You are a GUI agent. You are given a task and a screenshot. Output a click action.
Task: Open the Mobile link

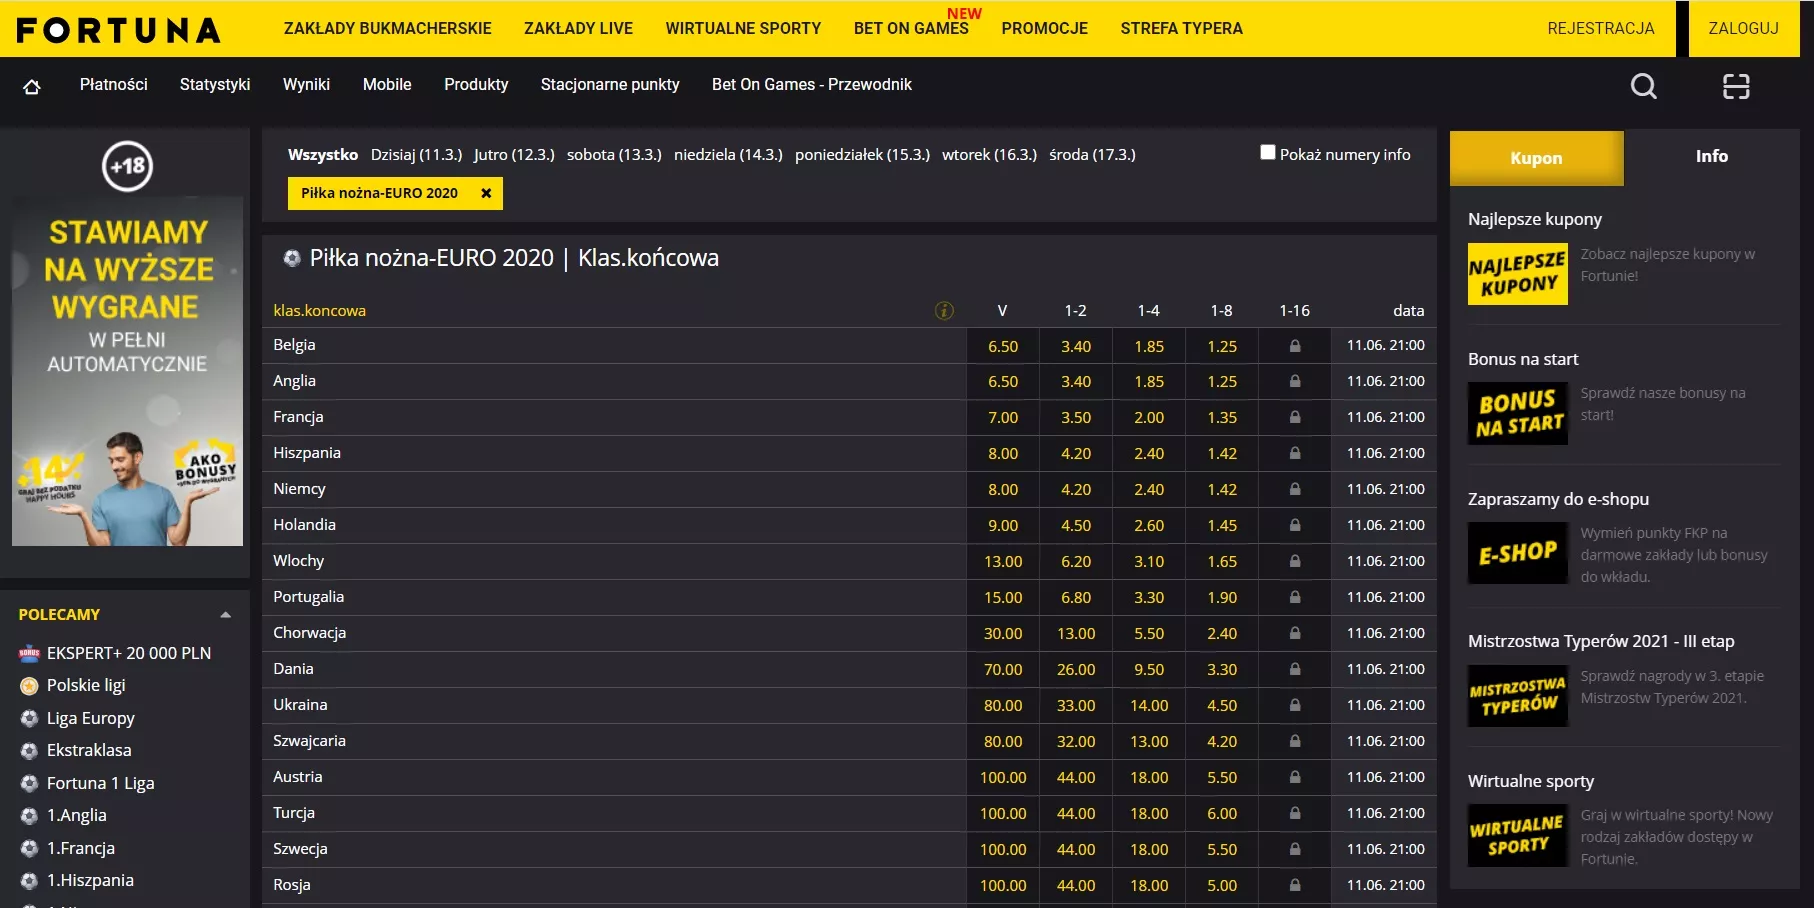387,85
